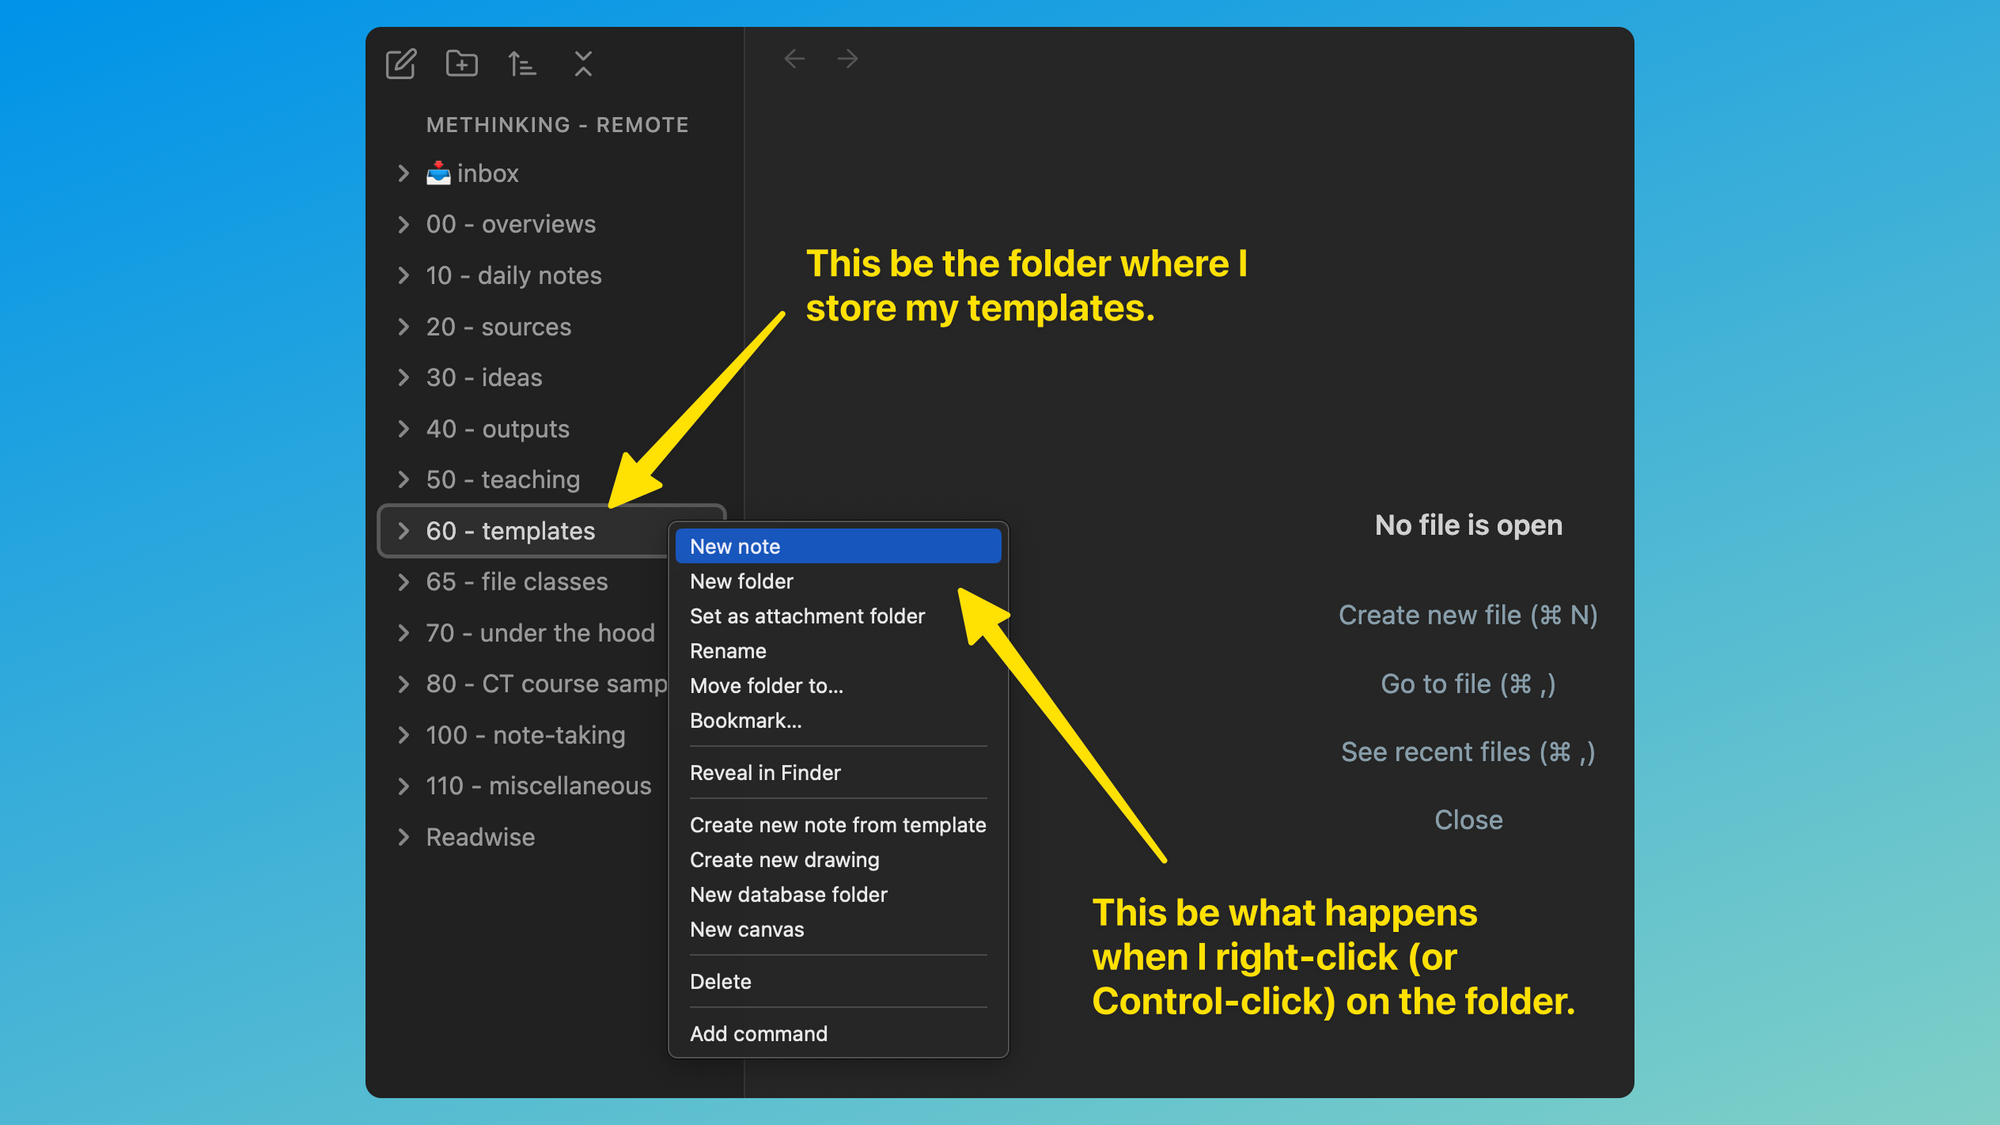Click the Close link in empty pane
Viewport: 2000px width, 1125px height.
1467,820
